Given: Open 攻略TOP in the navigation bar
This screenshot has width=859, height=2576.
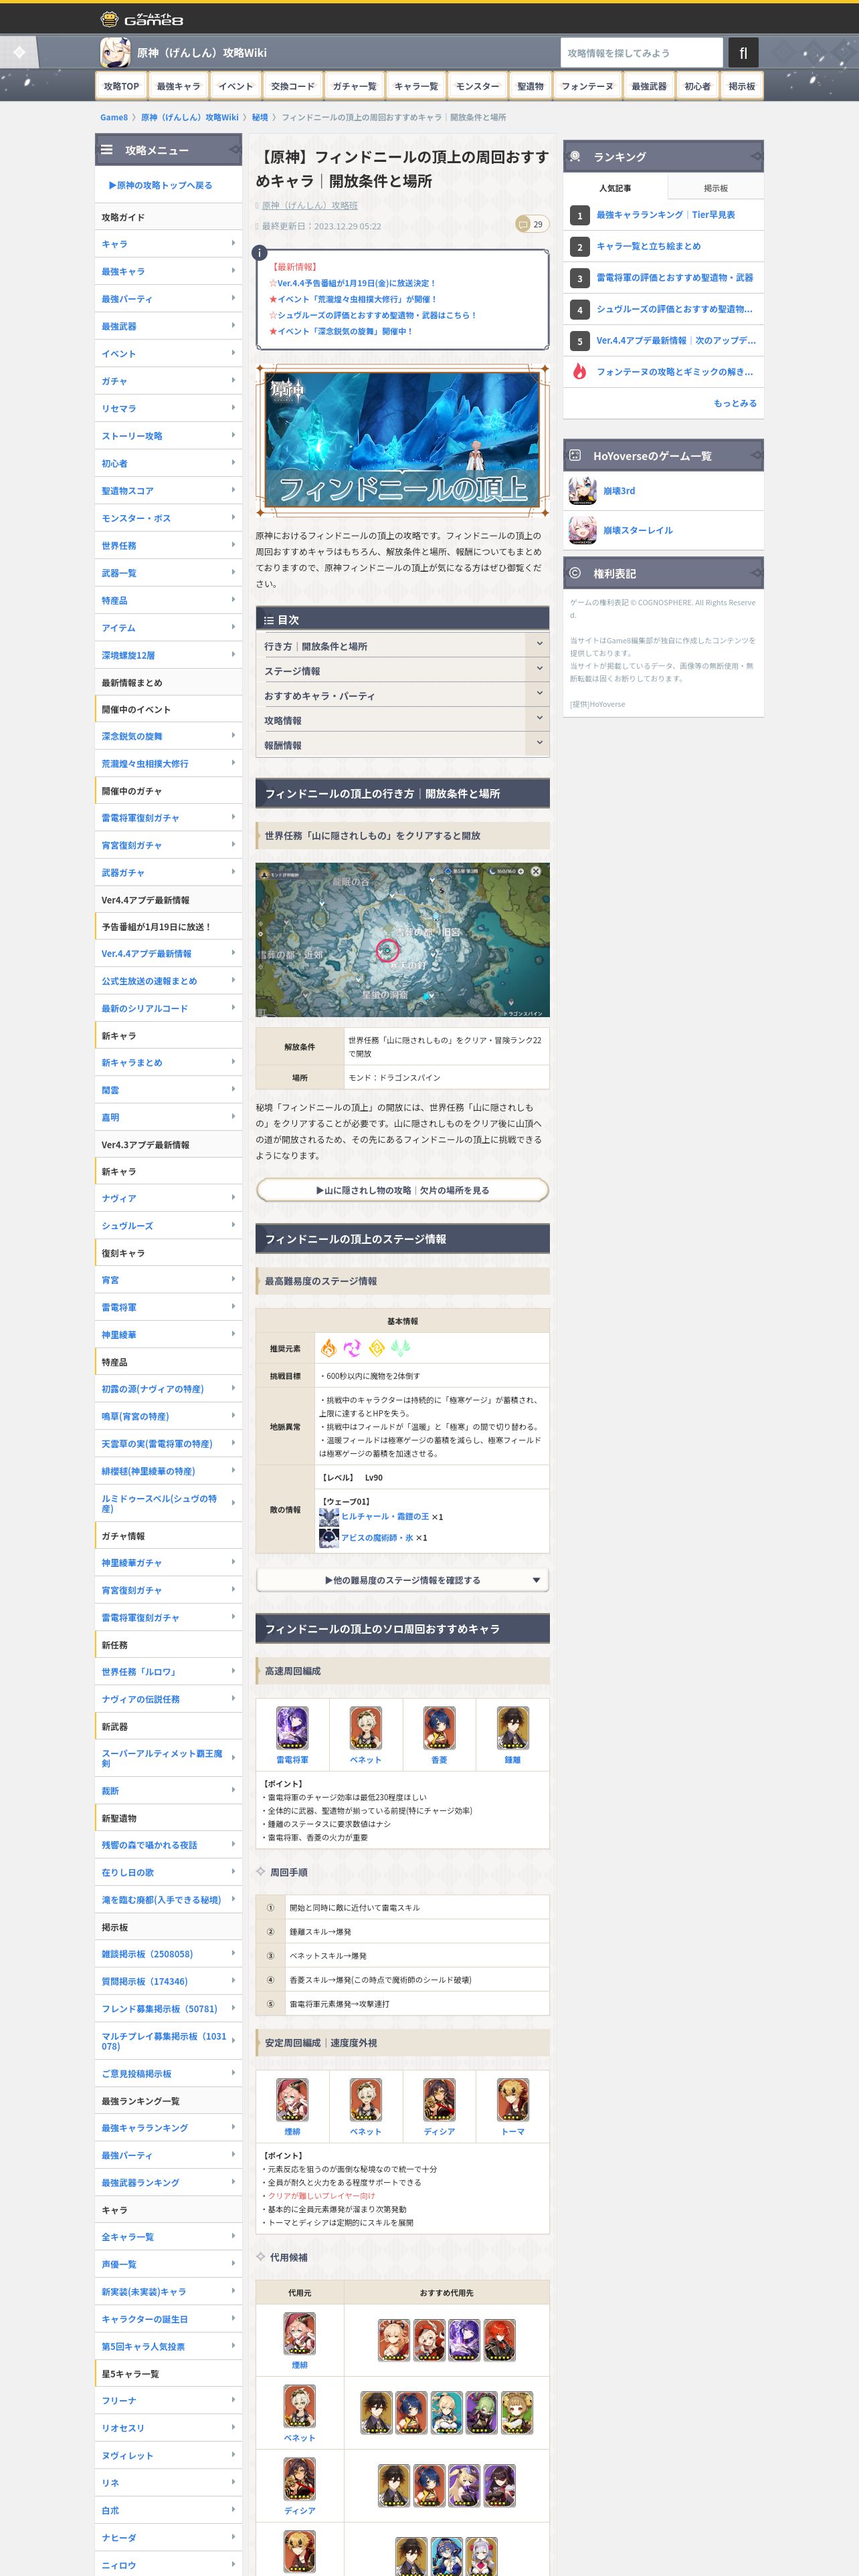Looking at the screenshot, I should 121,86.
